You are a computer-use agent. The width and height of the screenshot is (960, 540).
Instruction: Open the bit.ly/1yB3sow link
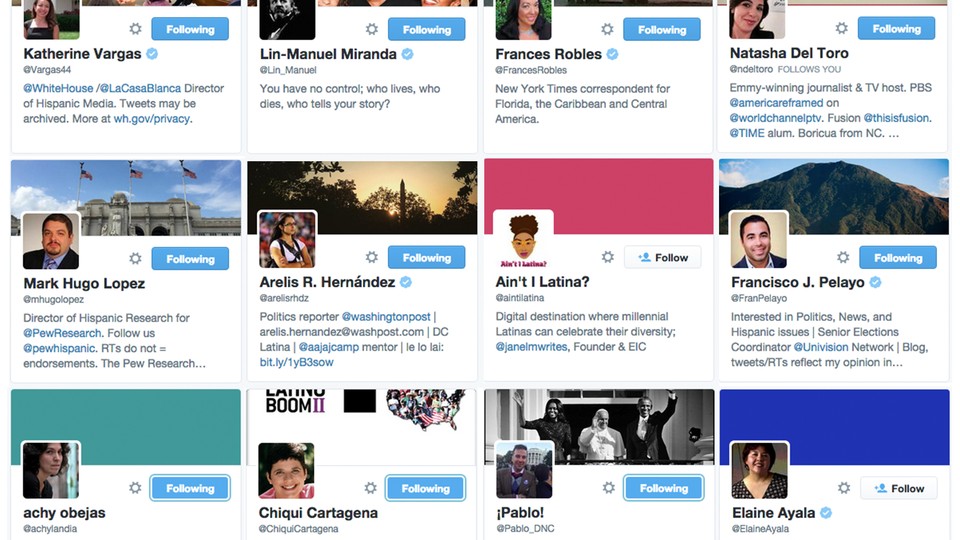(x=296, y=362)
